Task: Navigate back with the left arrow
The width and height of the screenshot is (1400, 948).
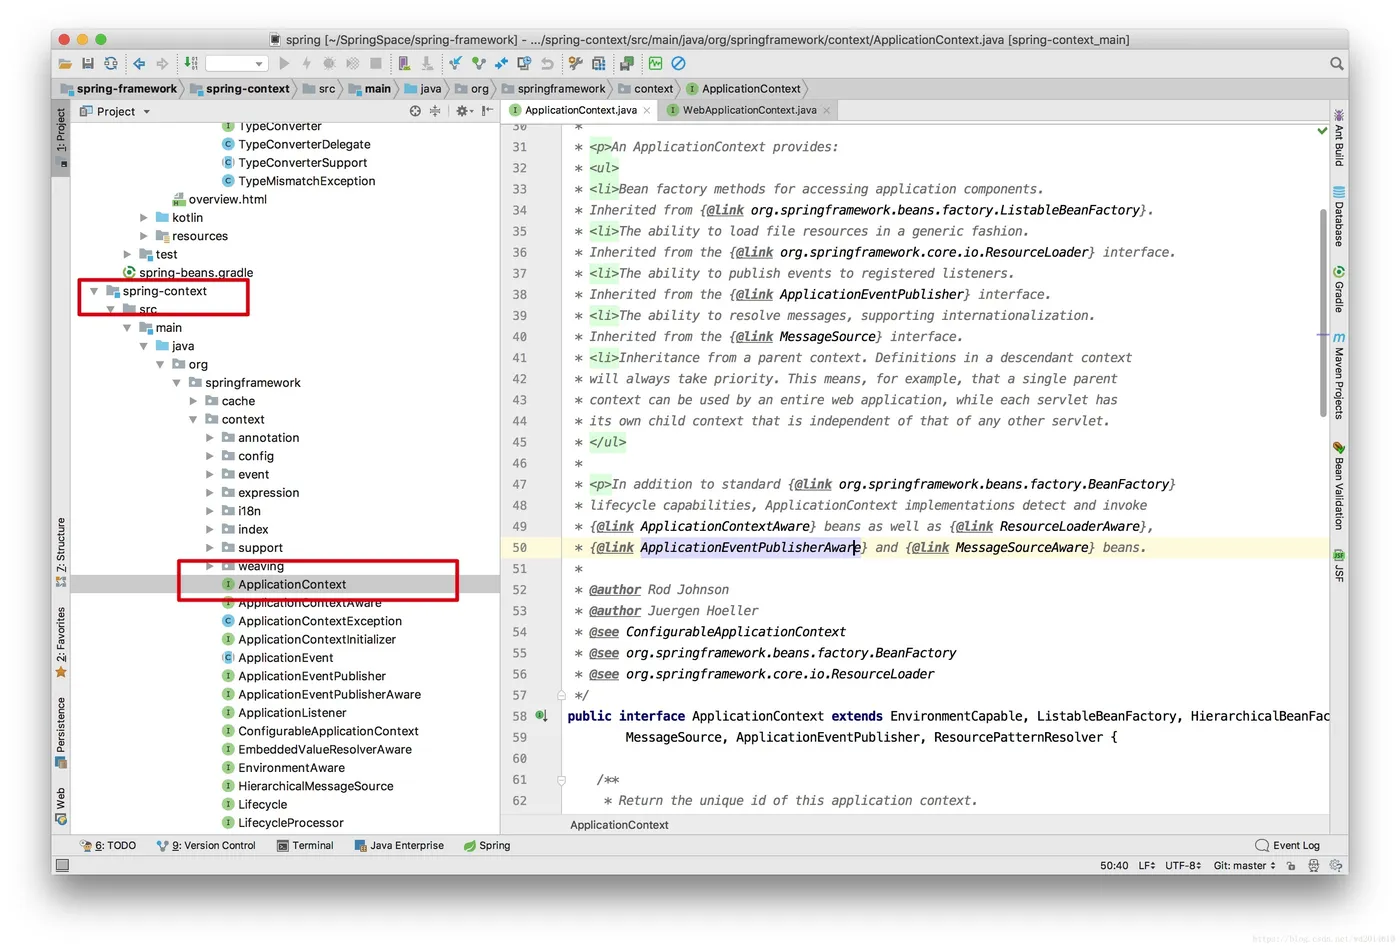Action: click(x=139, y=63)
